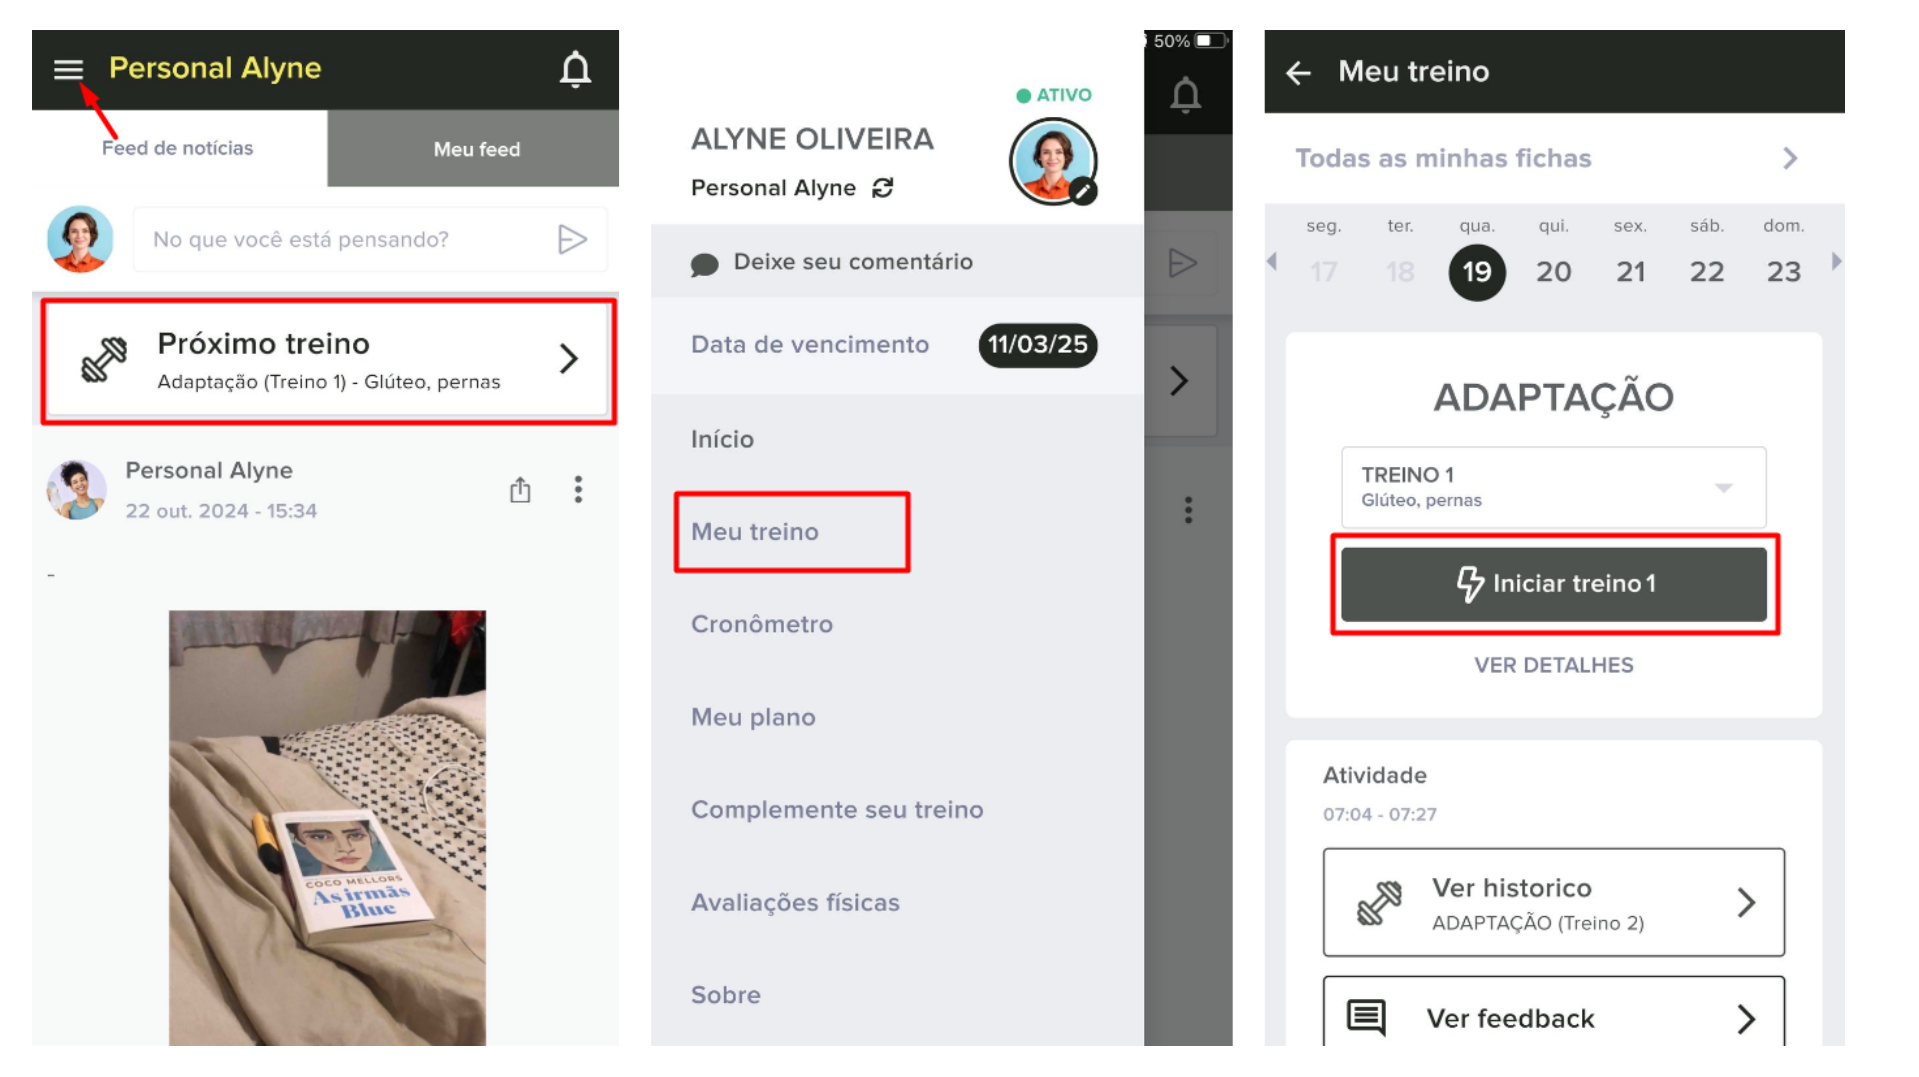Select Friday 21 in the week calendar
The width and height of the screenshot is (1919, 1077).
pos(1630,272)
